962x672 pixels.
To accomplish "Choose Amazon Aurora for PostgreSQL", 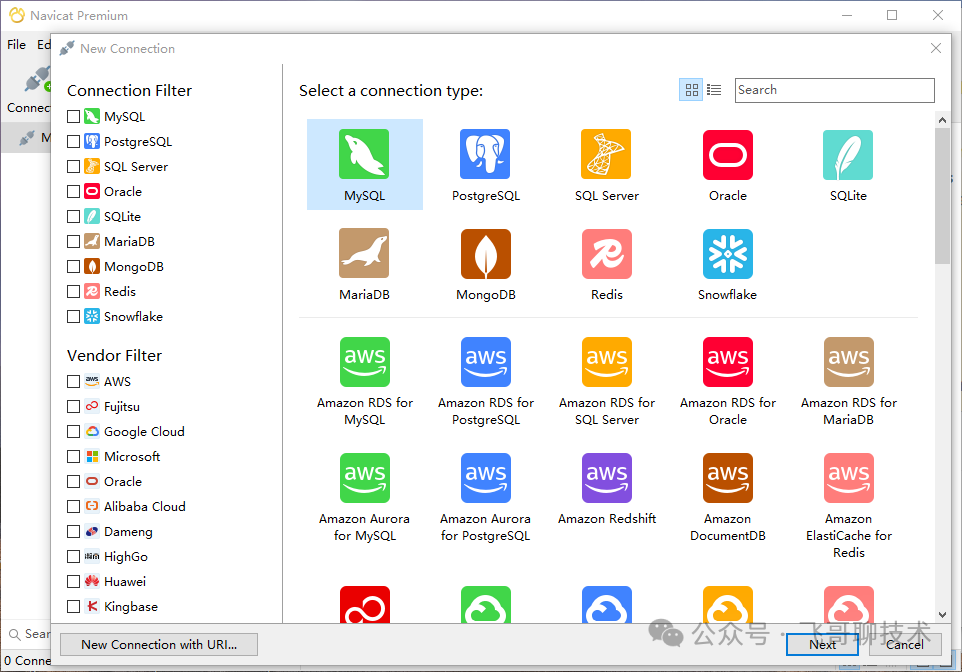I will tap(486, 478).
